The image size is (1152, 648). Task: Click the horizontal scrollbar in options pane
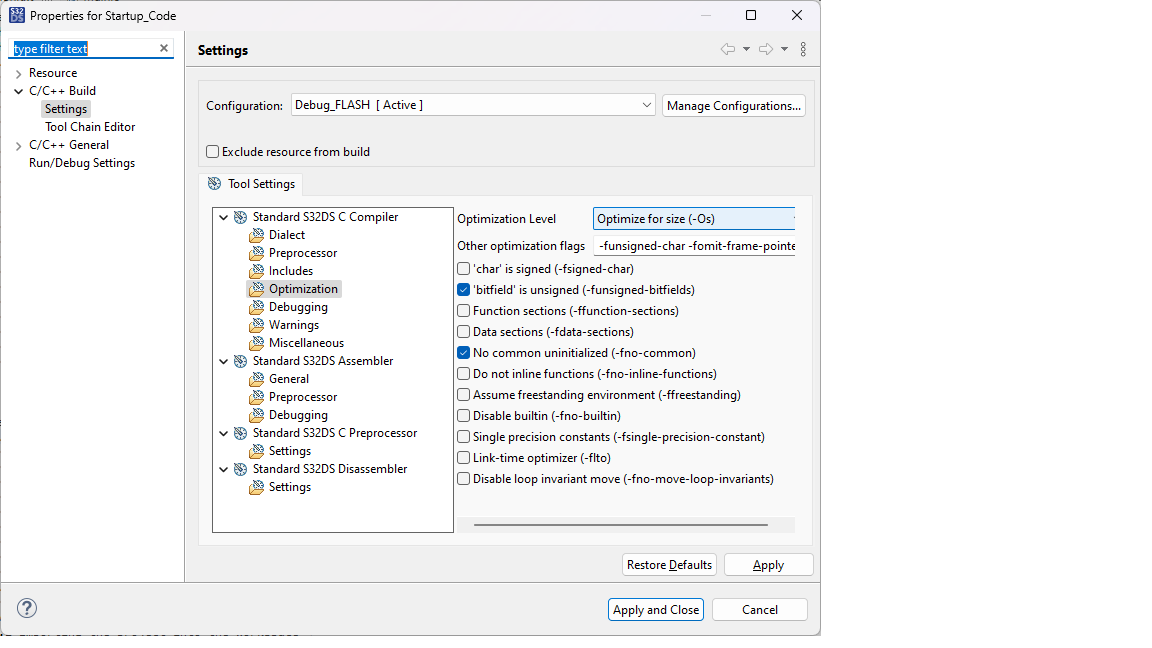click(x=620, y=524)
